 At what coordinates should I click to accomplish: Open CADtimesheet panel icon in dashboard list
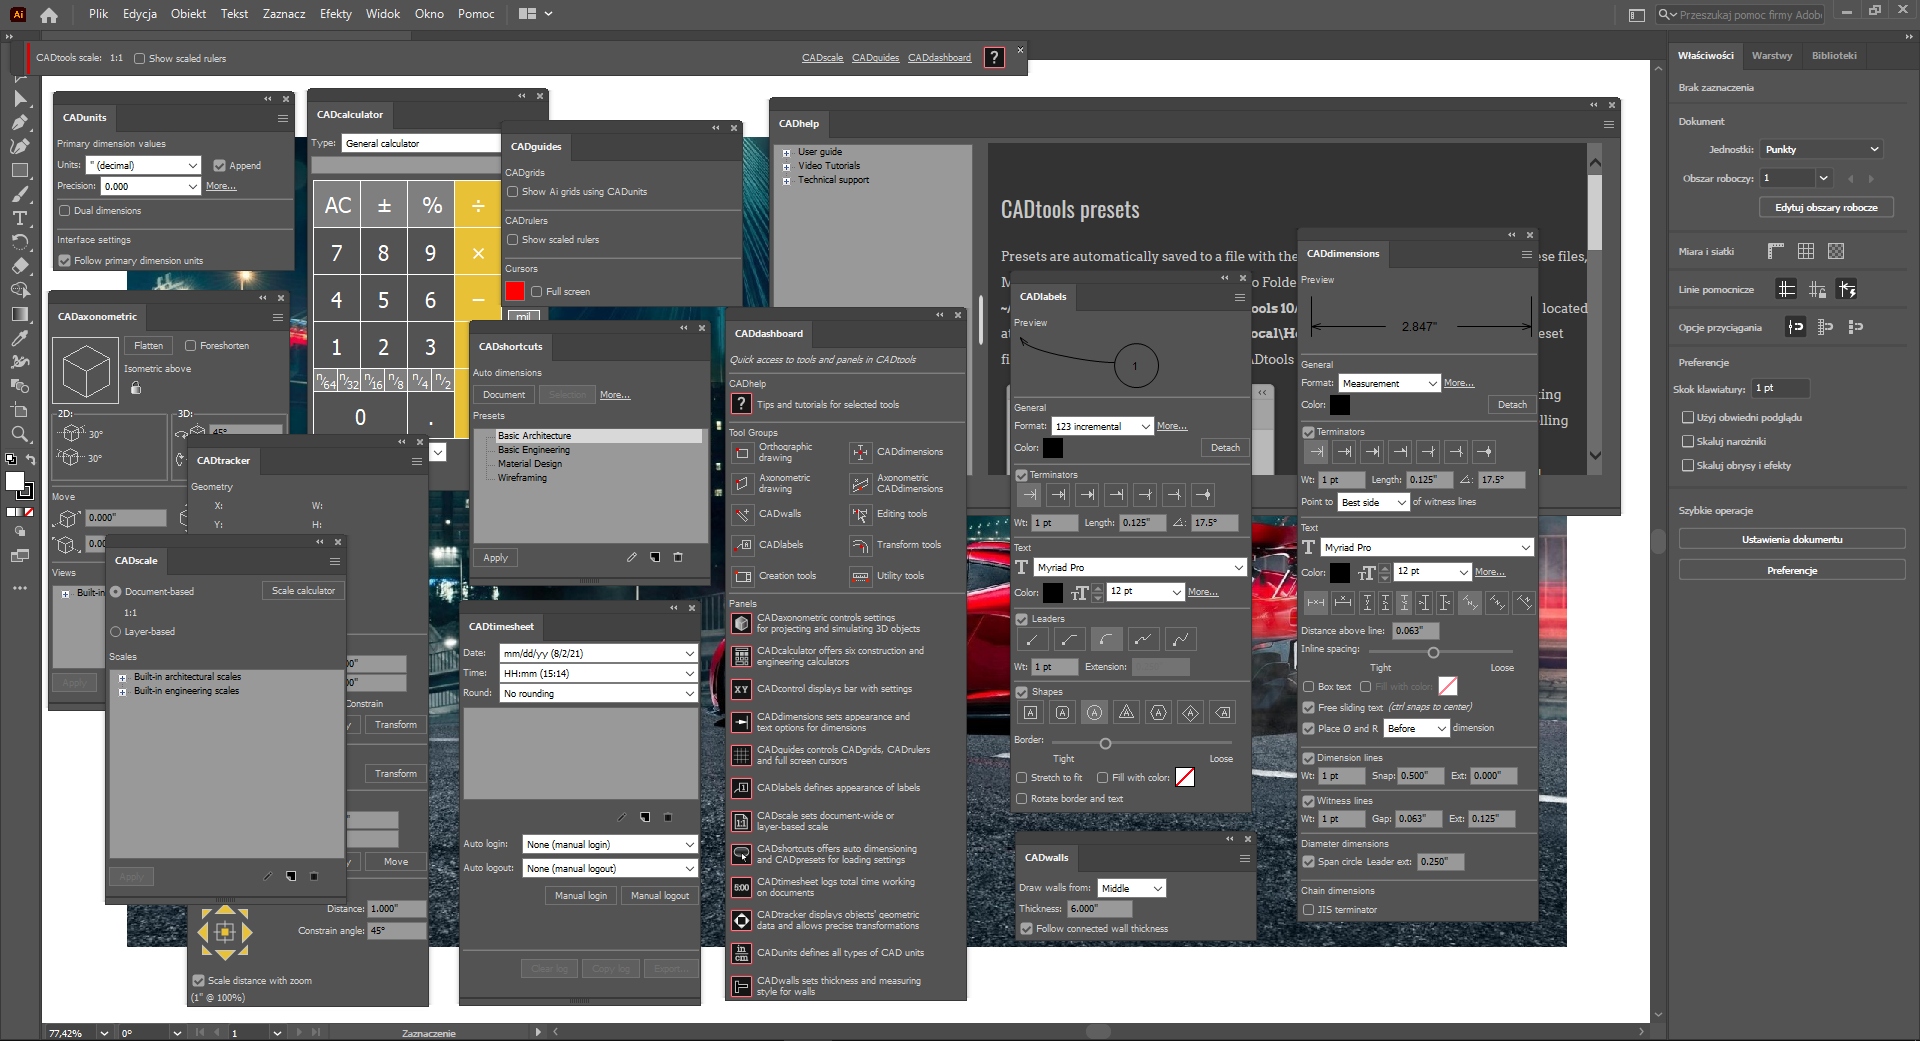click(x=741, y=887)
